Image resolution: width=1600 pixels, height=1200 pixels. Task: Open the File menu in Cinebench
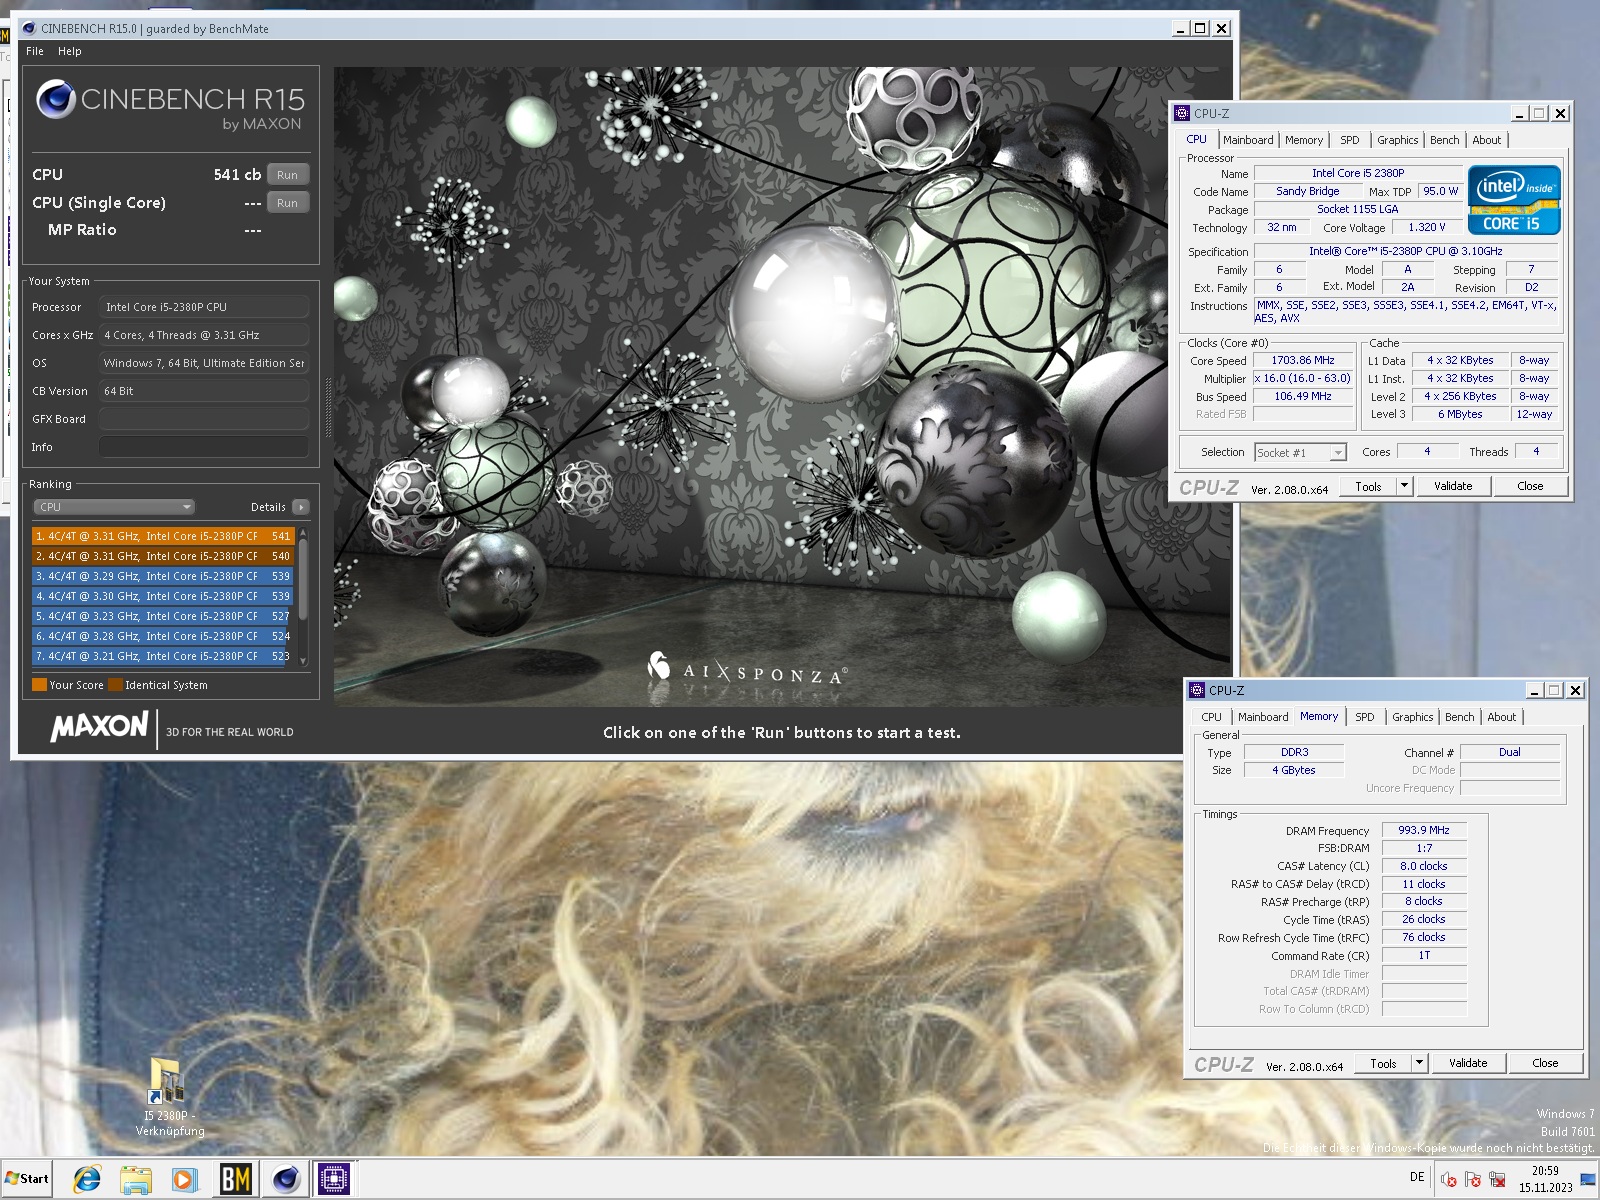[x=35, y=51]
